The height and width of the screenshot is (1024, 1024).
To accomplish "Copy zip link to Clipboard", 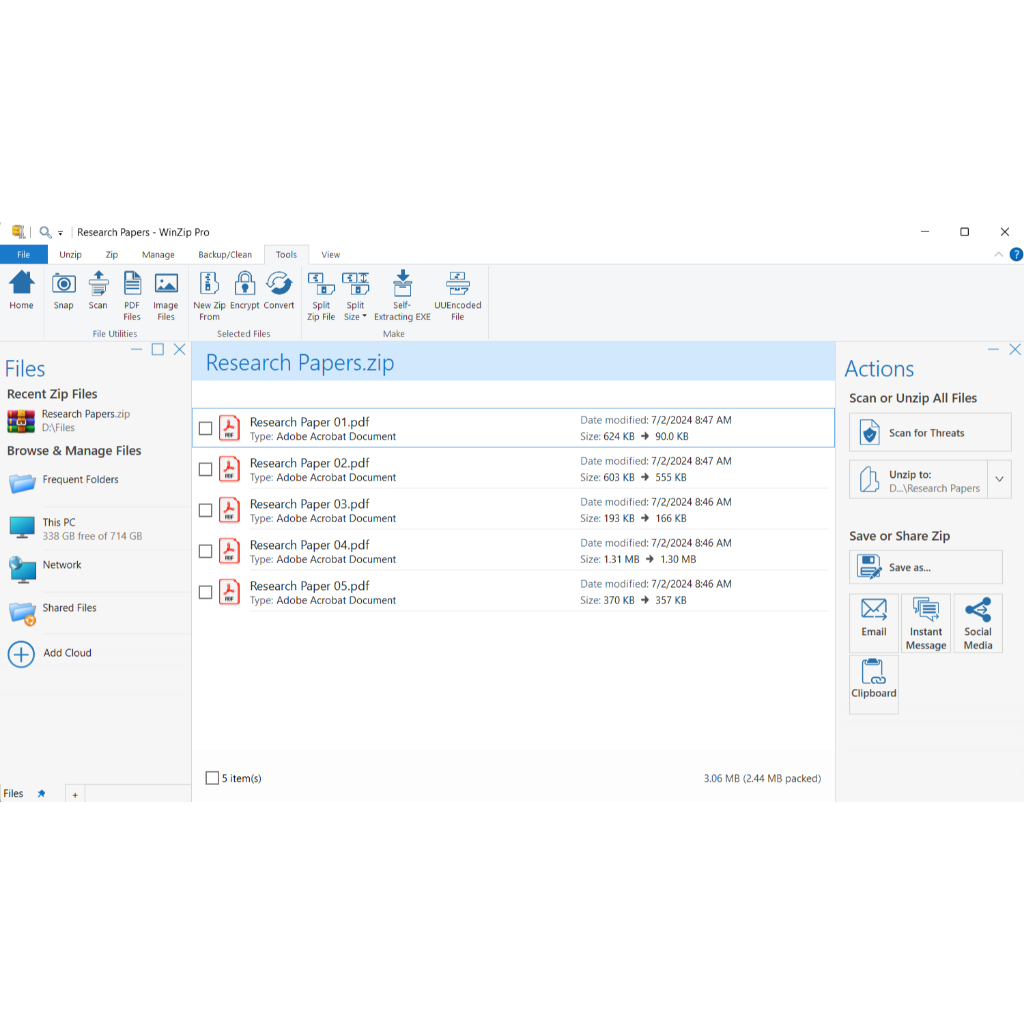I will coord(874,680).
